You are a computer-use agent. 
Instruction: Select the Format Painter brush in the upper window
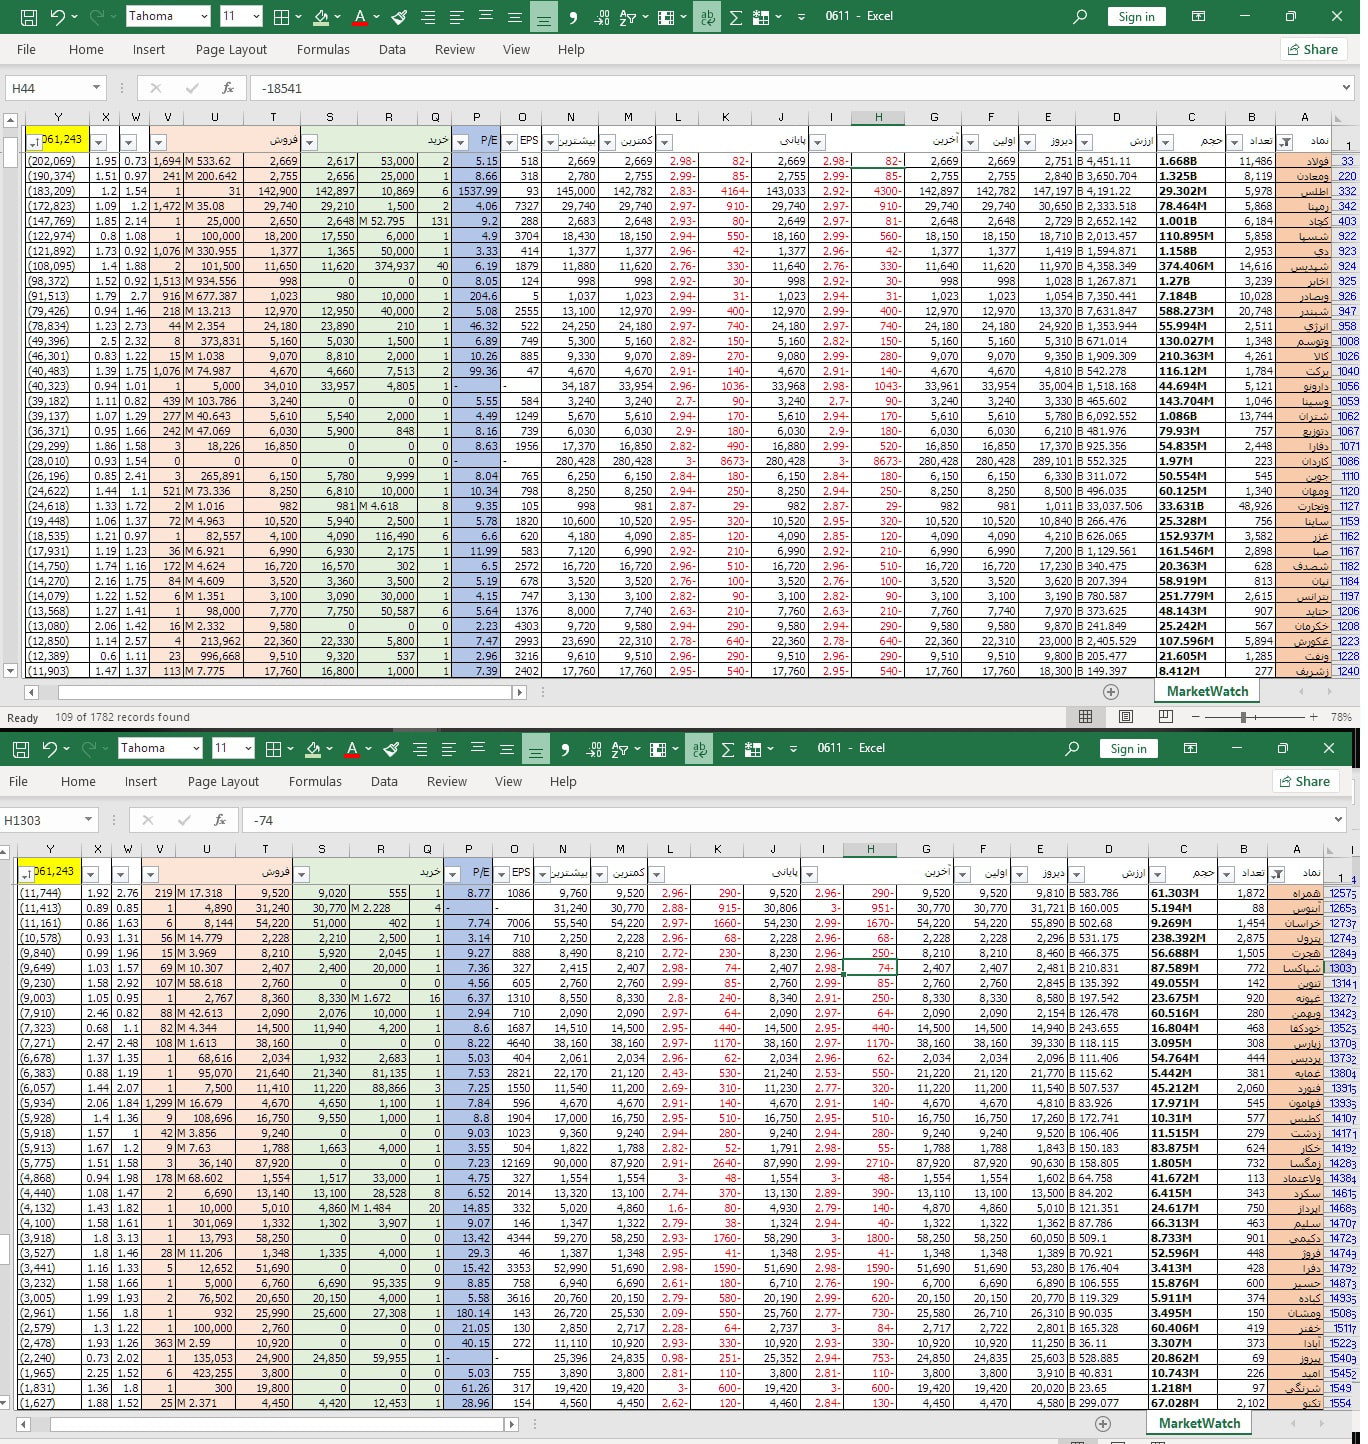[x=399, y=17]
